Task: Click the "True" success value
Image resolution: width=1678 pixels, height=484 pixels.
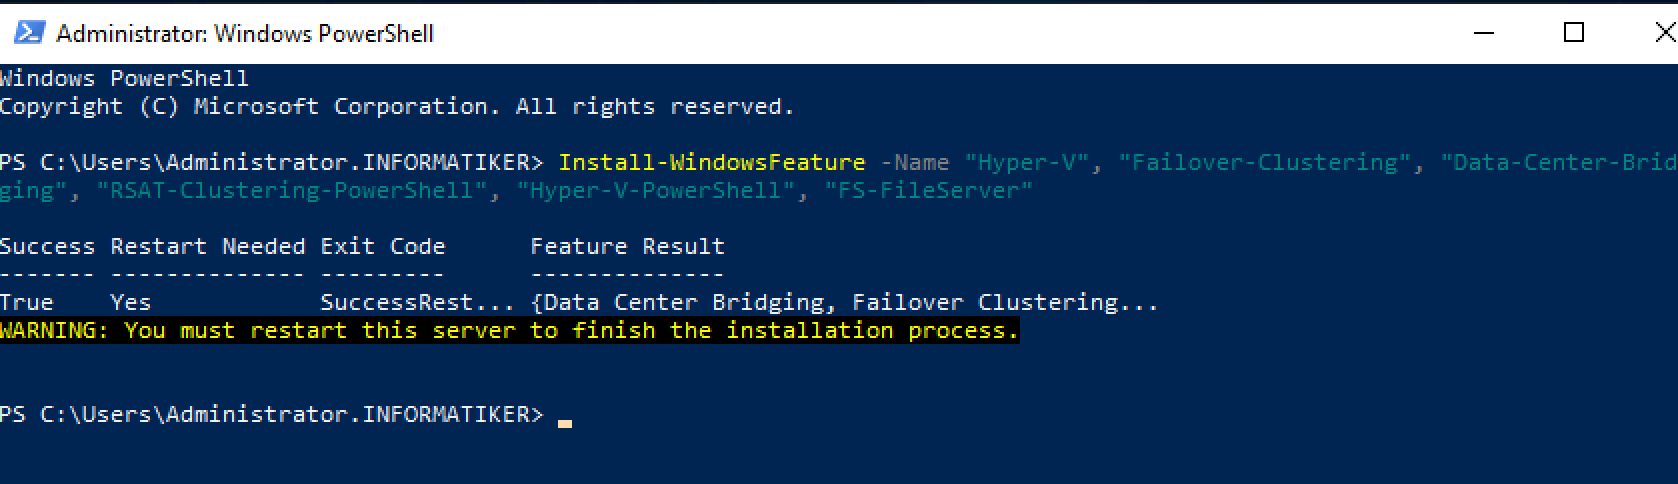Action: click(x=27, y=302)
